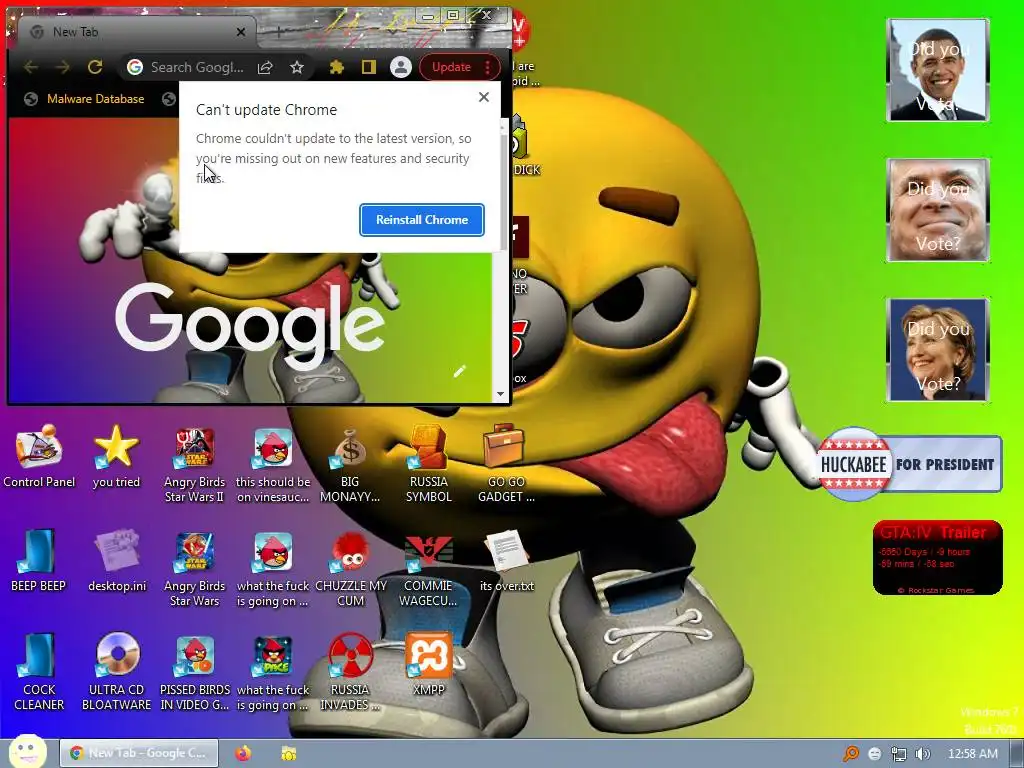Launch Firefox from taskbar

(243, 753)
